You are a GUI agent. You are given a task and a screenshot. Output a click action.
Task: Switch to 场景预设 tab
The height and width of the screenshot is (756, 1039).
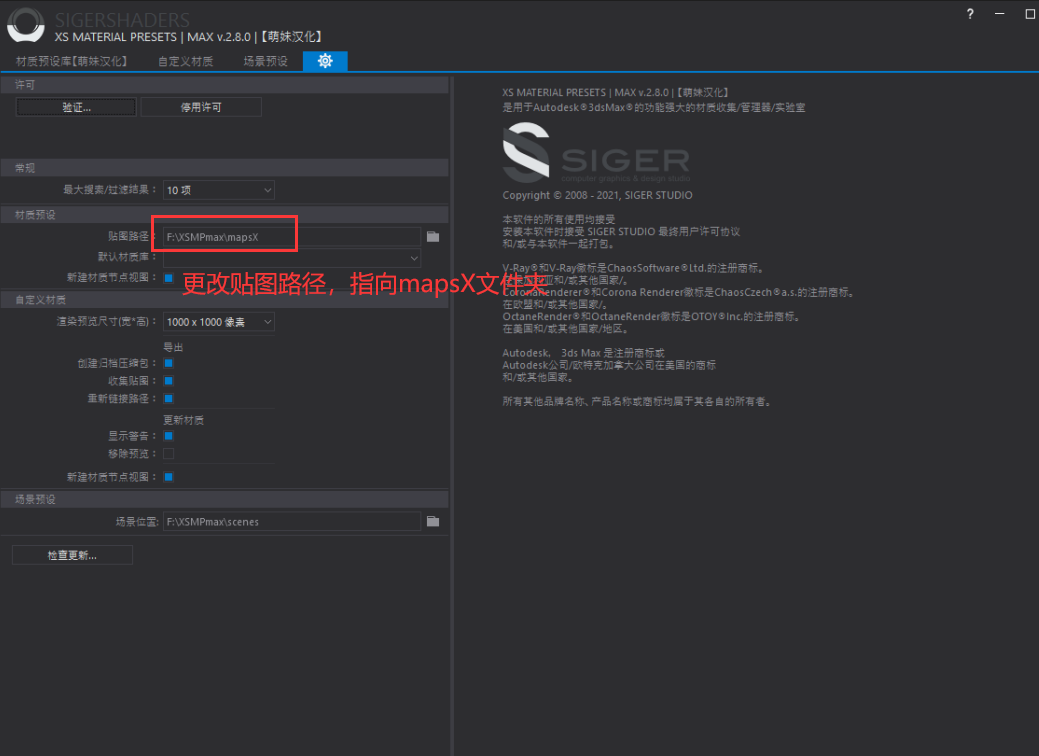tap(266, 61)
